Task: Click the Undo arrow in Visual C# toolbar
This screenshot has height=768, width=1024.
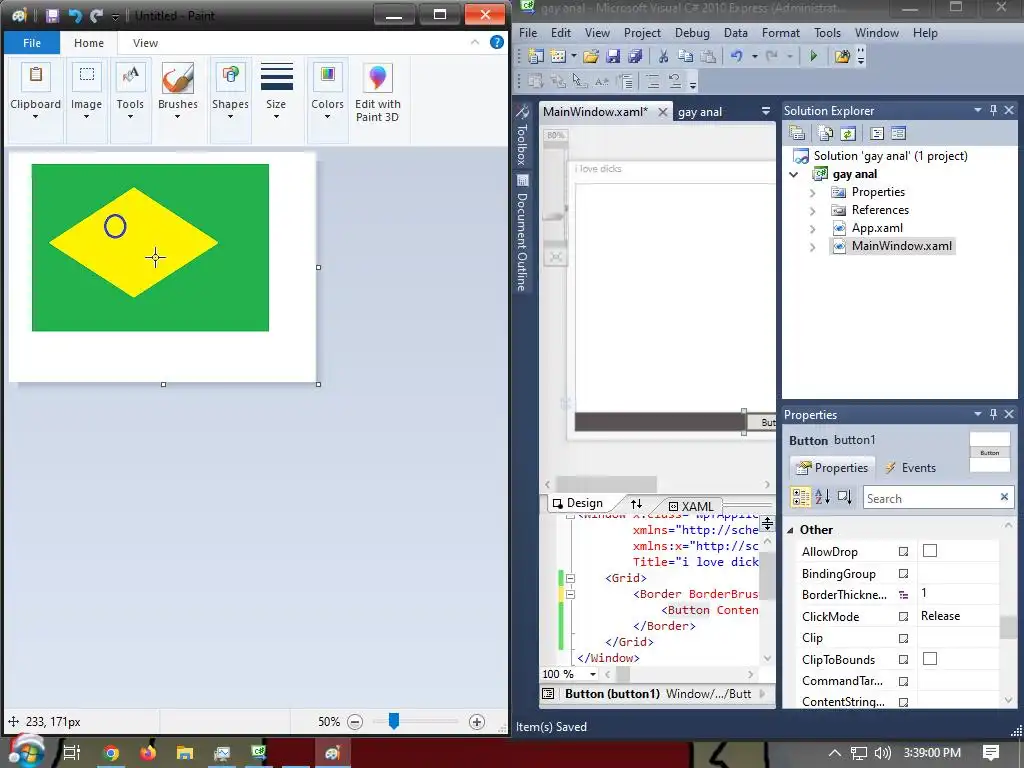Action: point(737,56)
